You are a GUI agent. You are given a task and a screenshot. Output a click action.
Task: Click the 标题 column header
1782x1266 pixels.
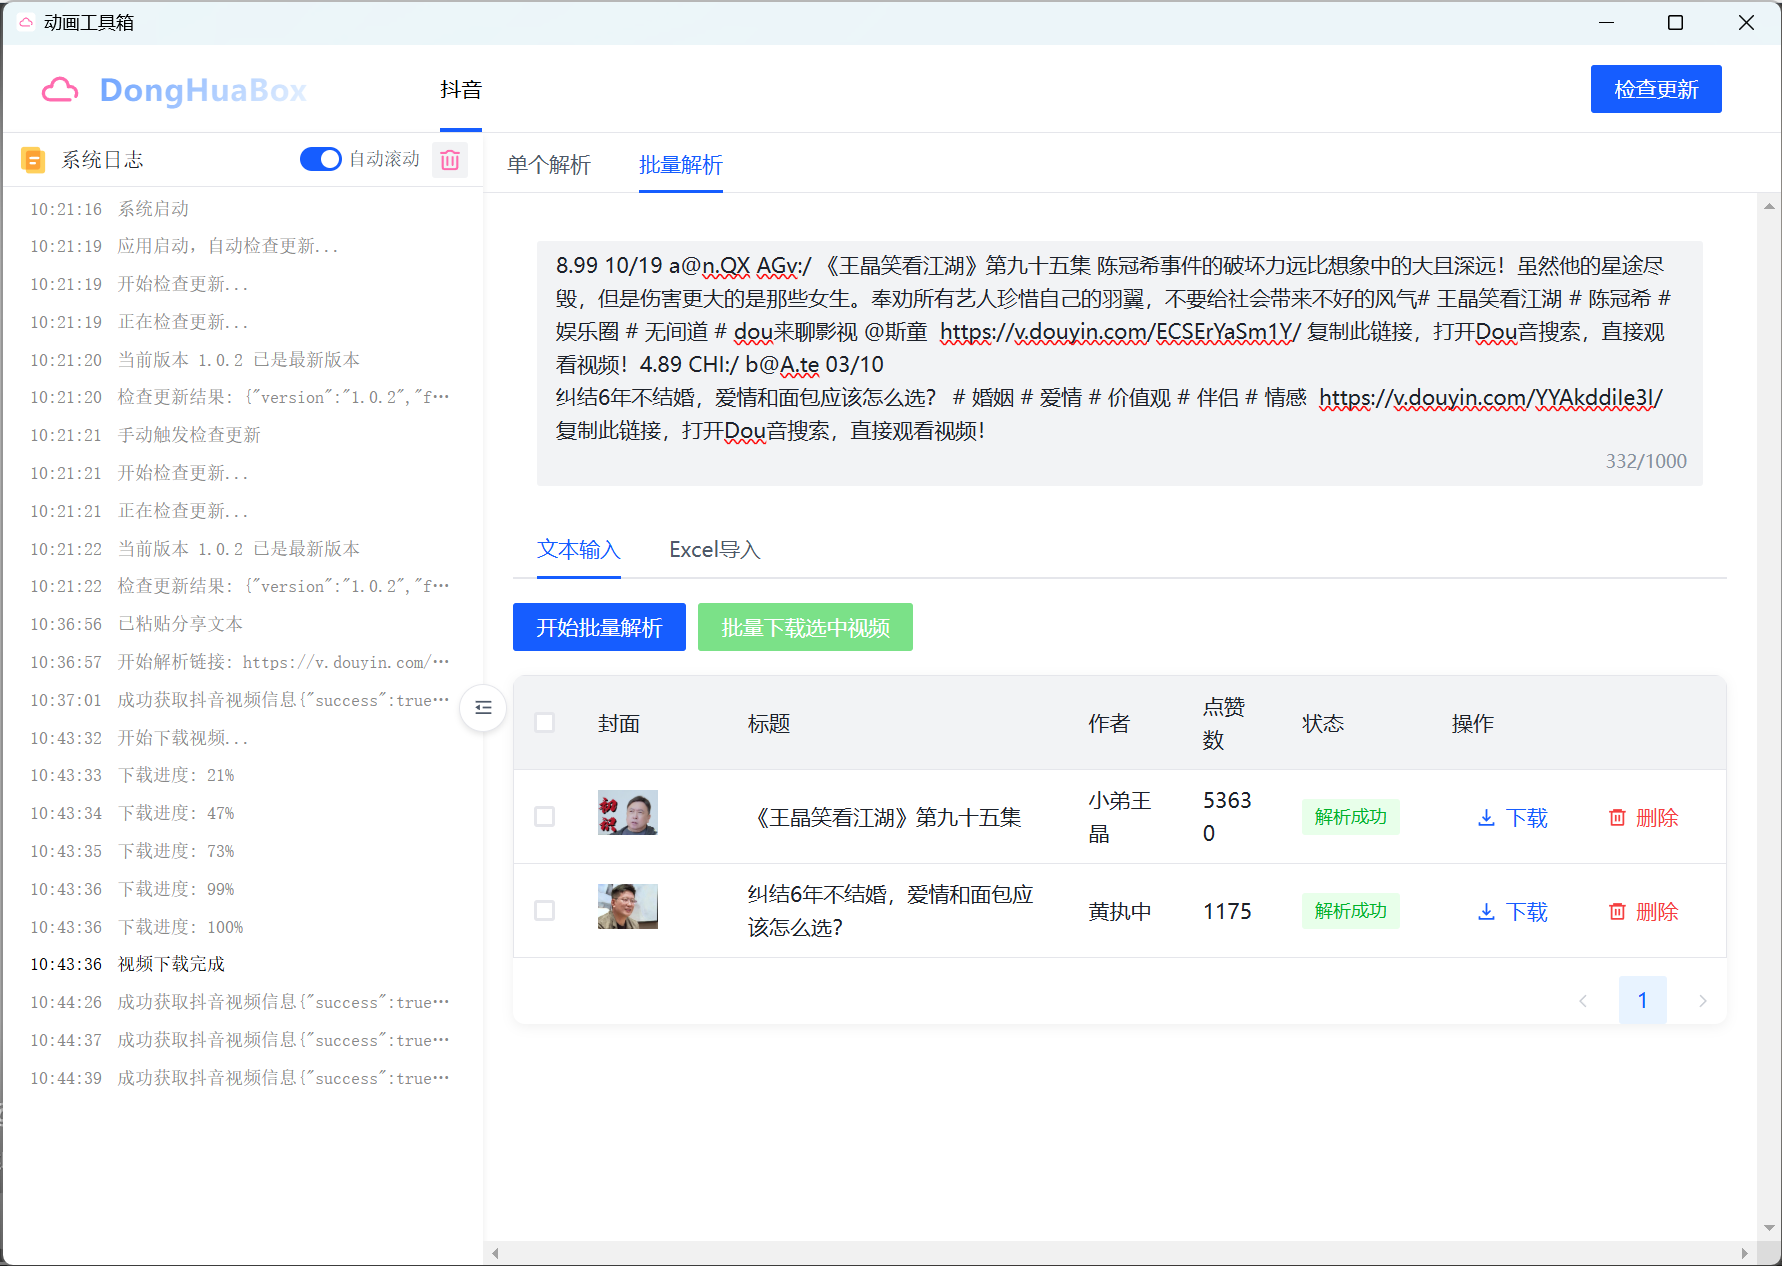(769, 723)
